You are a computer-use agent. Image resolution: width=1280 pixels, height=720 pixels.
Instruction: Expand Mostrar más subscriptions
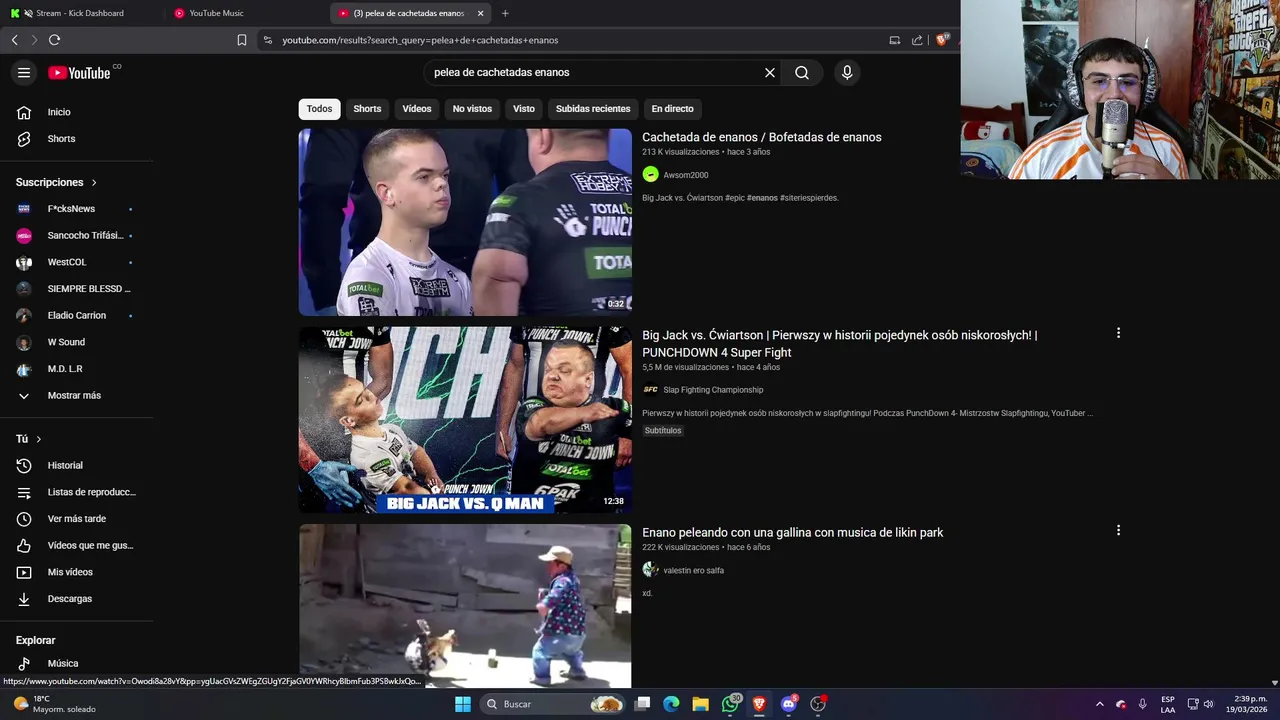point(76,395)
